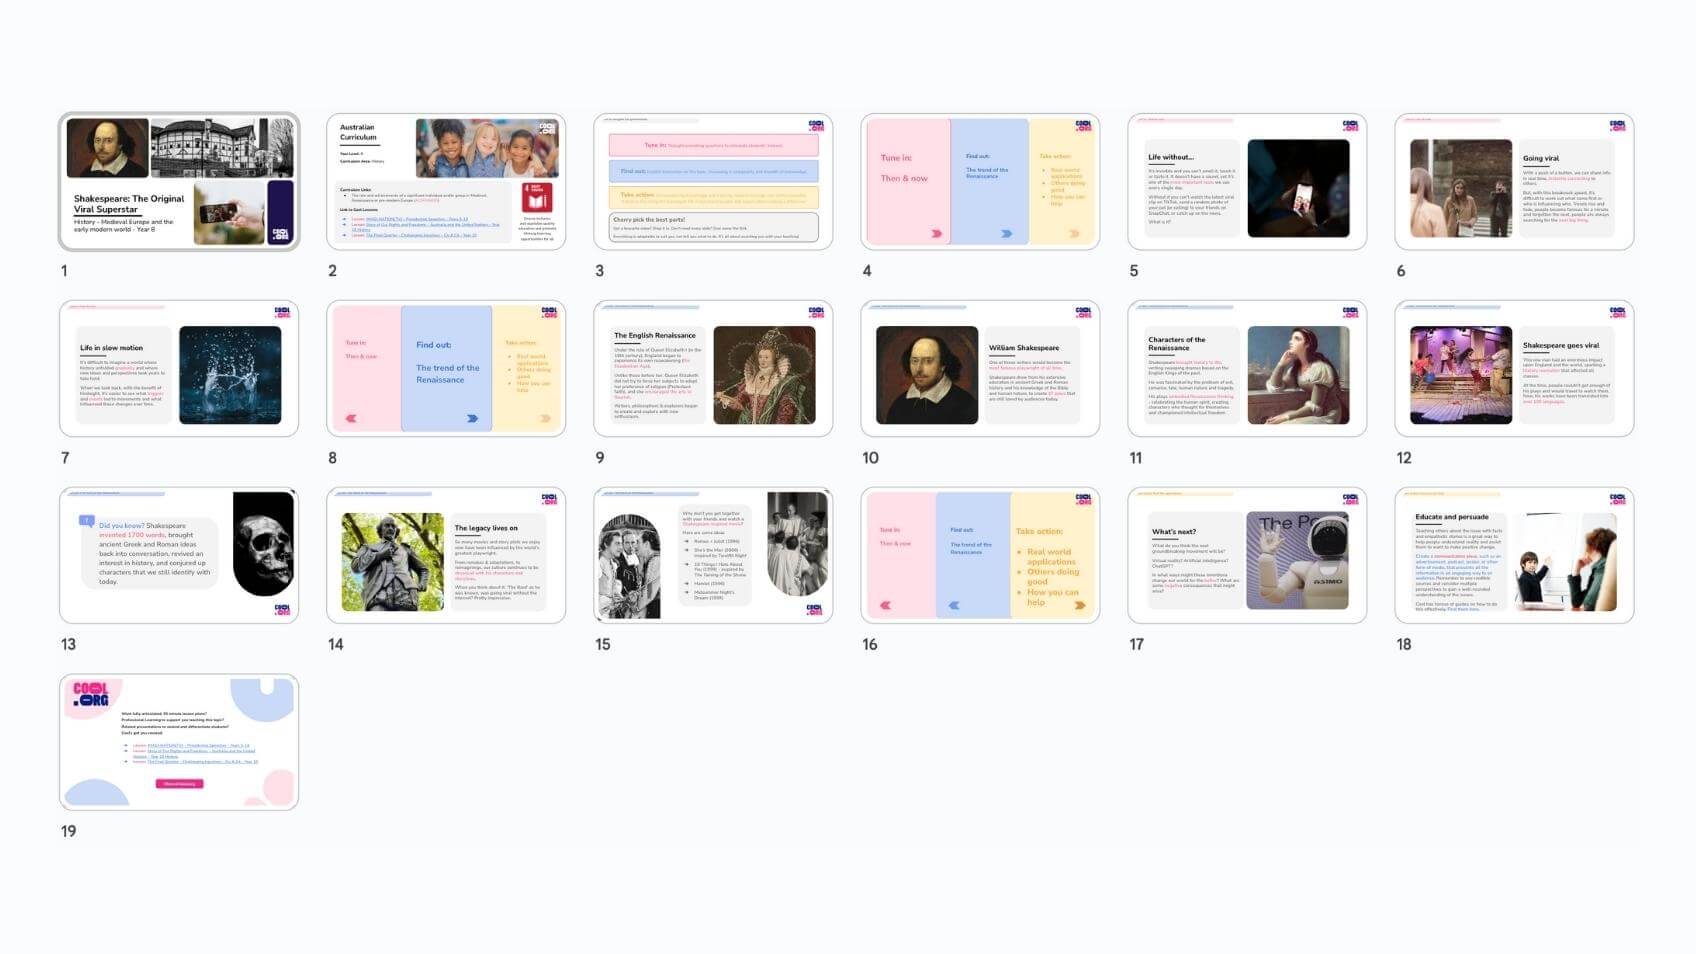Click the blue 'Did you know' icon on slide 13
Image resolution: width=1696 pixels, height=954 pixels.
point(87,521)
